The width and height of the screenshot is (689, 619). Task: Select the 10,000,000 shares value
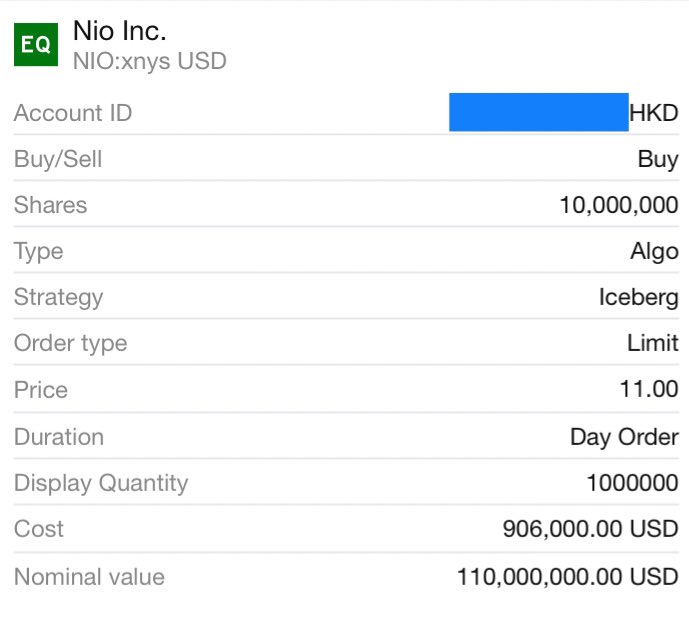619,205
